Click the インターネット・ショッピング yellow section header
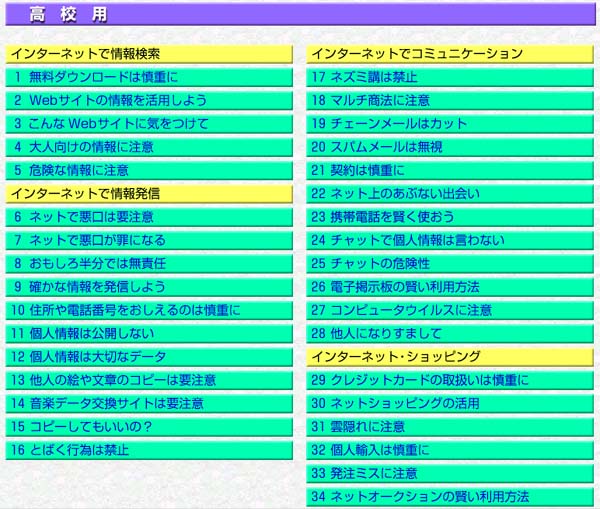Screen dimensions: 600x509 coord(396,357)
